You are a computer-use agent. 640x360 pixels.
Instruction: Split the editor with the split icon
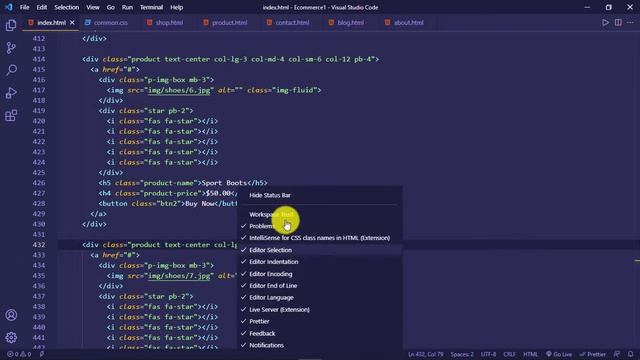[x=618, y=22]
